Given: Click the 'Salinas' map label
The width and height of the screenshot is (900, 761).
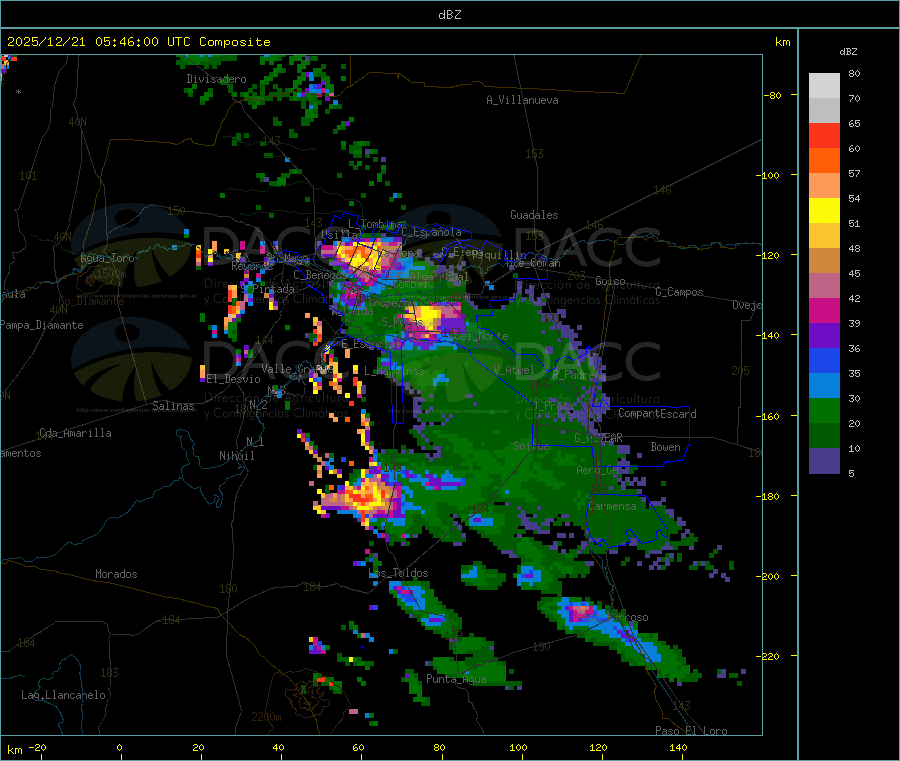Looking at the screenshot, I should click(x=173, y=406).
